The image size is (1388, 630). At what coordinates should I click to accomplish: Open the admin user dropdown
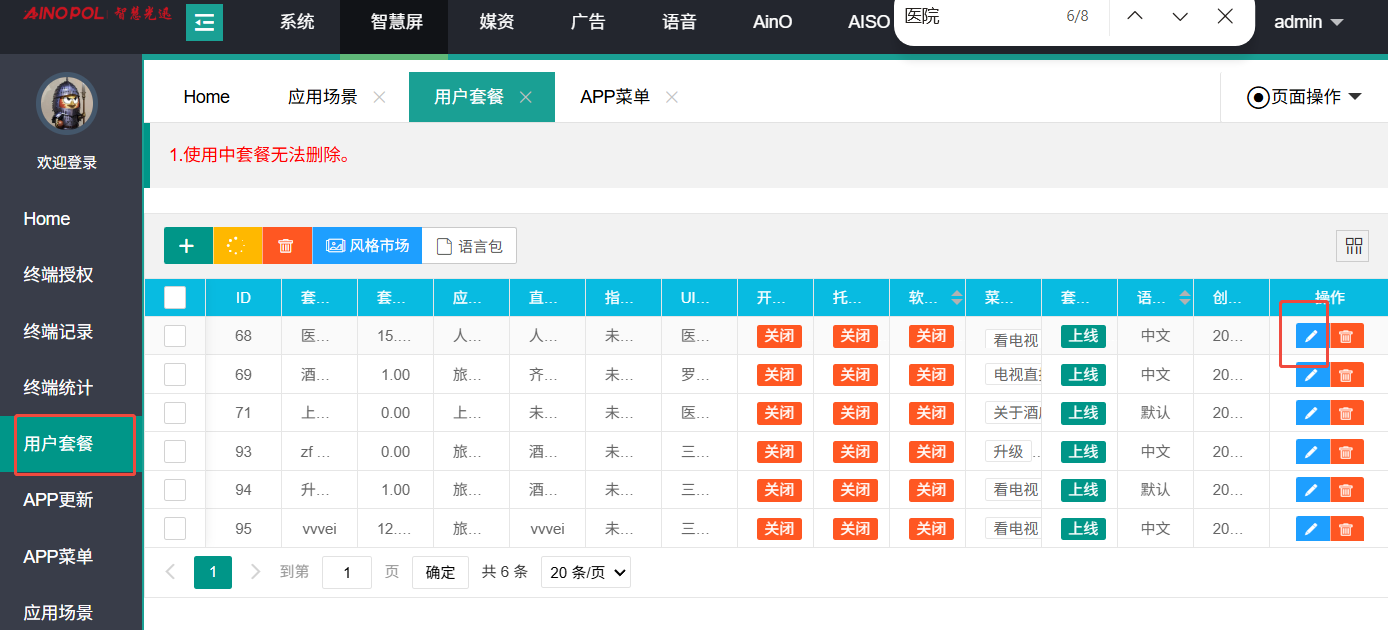pos(1308,22)
